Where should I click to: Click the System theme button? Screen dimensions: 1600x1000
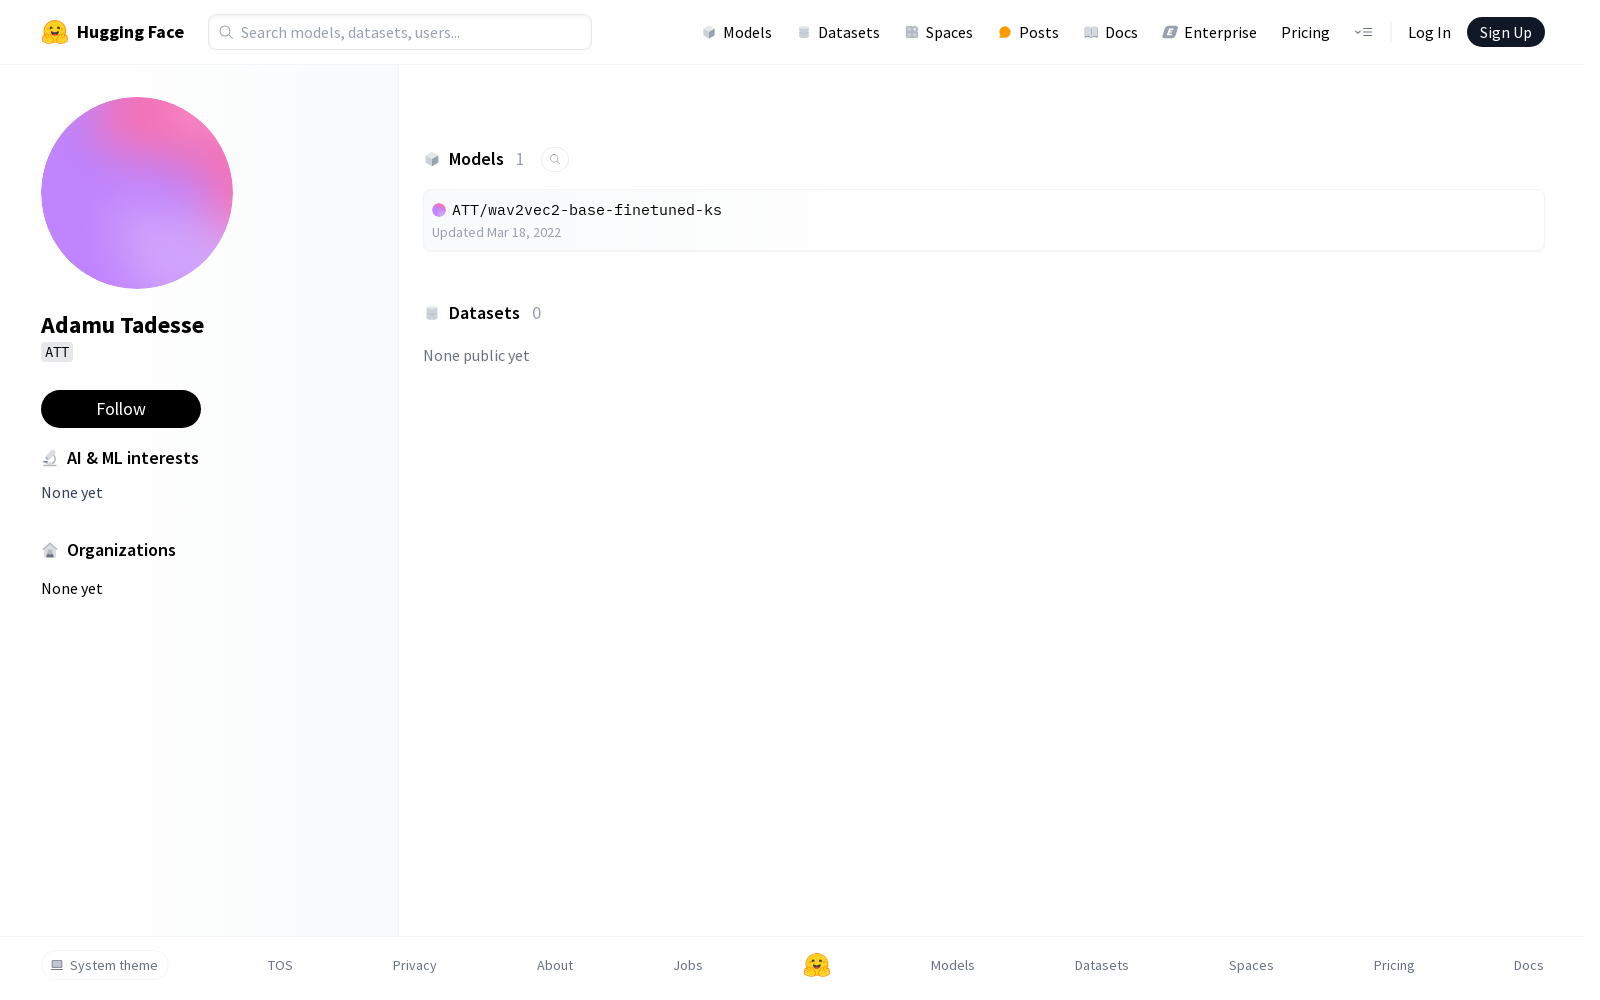[x=105, y=965]
